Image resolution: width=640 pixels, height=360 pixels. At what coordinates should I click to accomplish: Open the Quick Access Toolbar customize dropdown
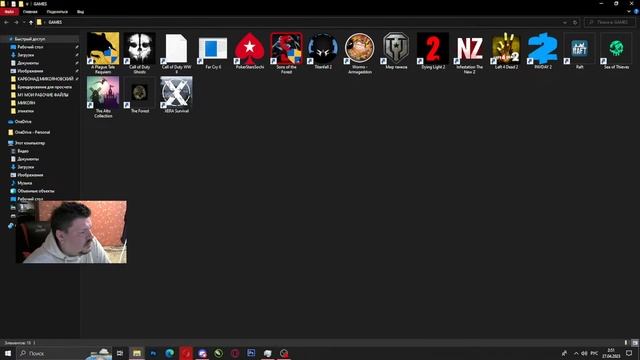coord(27,4)
